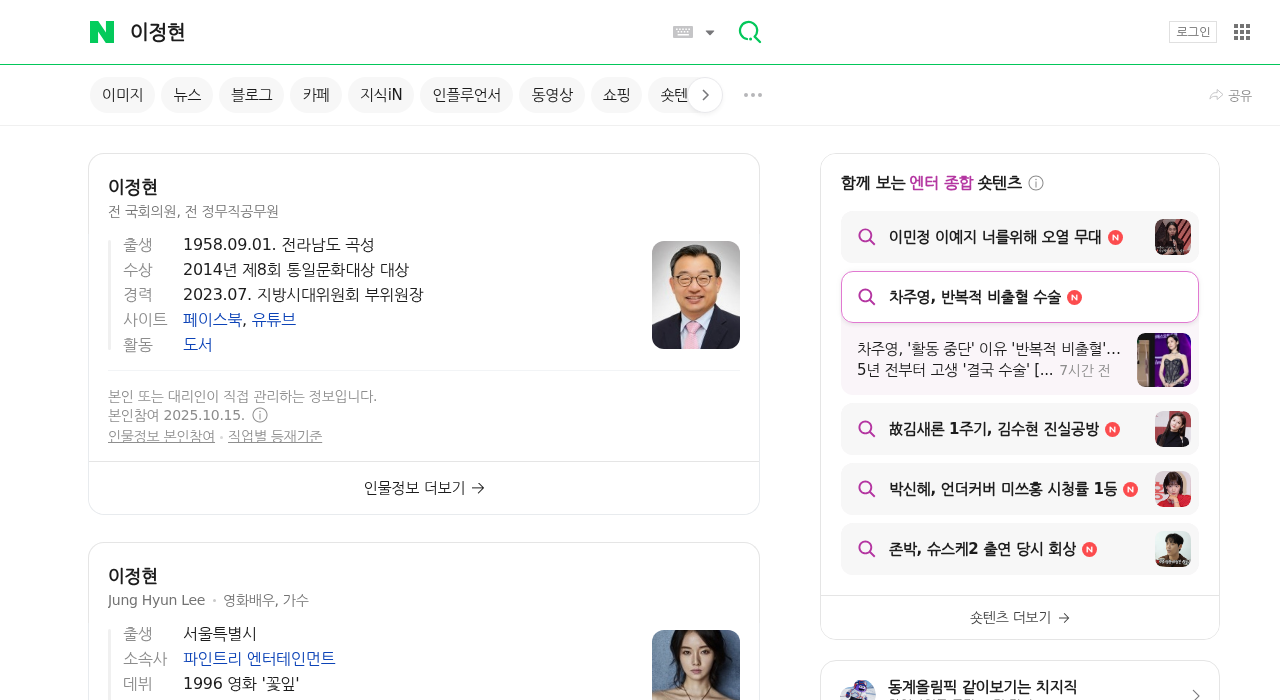
Task: Switch to the 이미지 tab
Action: (x=122, y=94)
